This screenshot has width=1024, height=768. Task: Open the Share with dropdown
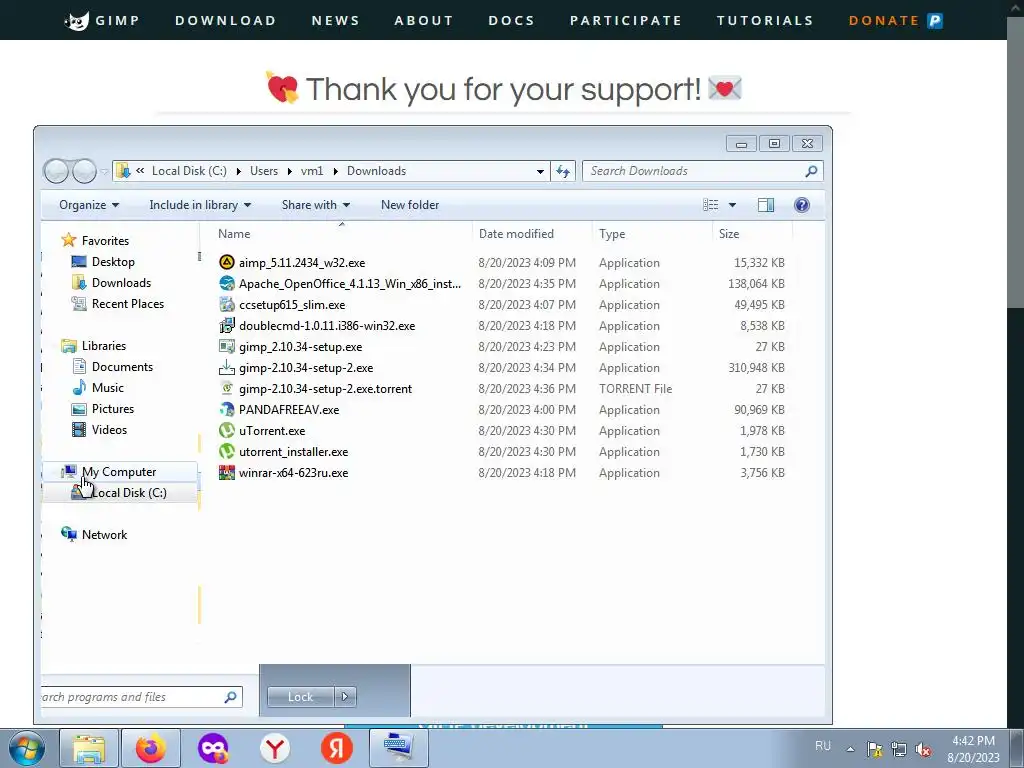click(315, 205)
